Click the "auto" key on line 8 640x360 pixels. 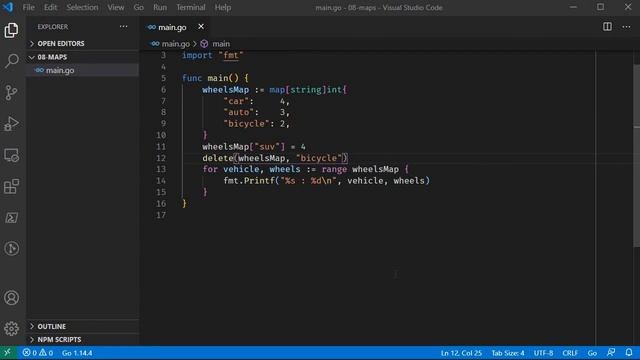[x=238, y=112]
